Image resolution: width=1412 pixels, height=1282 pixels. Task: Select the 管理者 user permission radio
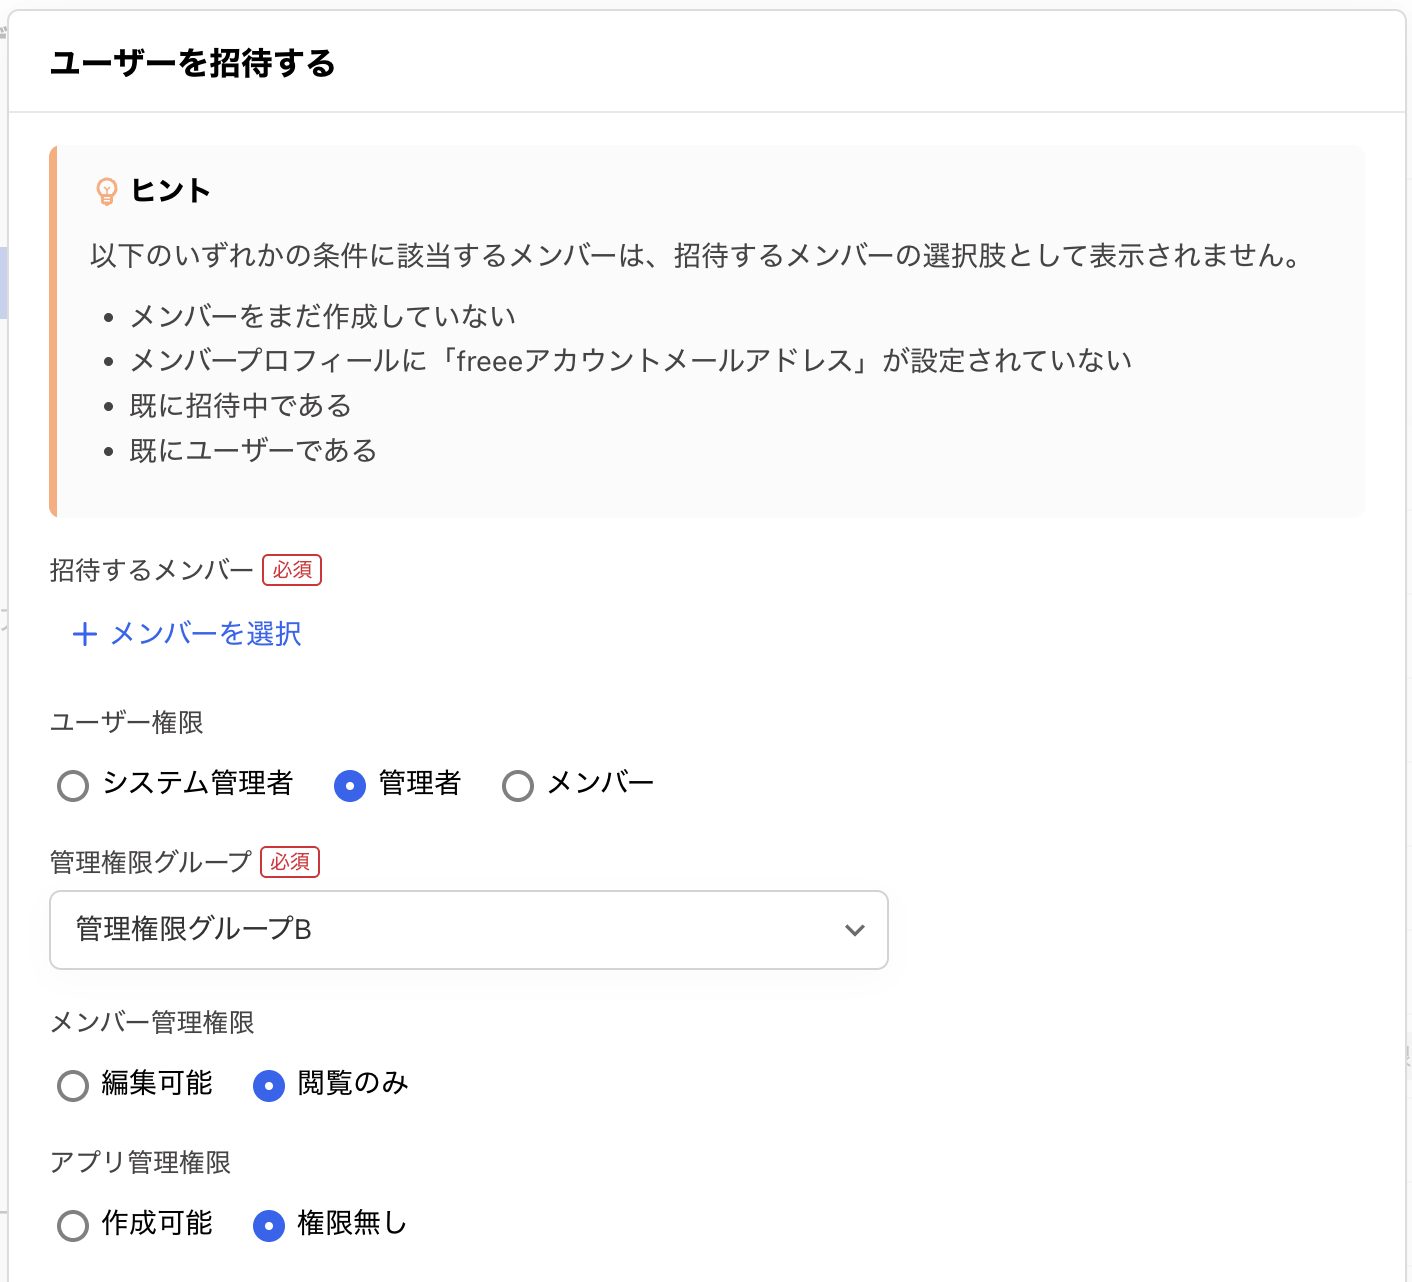(x=349, y=786)
